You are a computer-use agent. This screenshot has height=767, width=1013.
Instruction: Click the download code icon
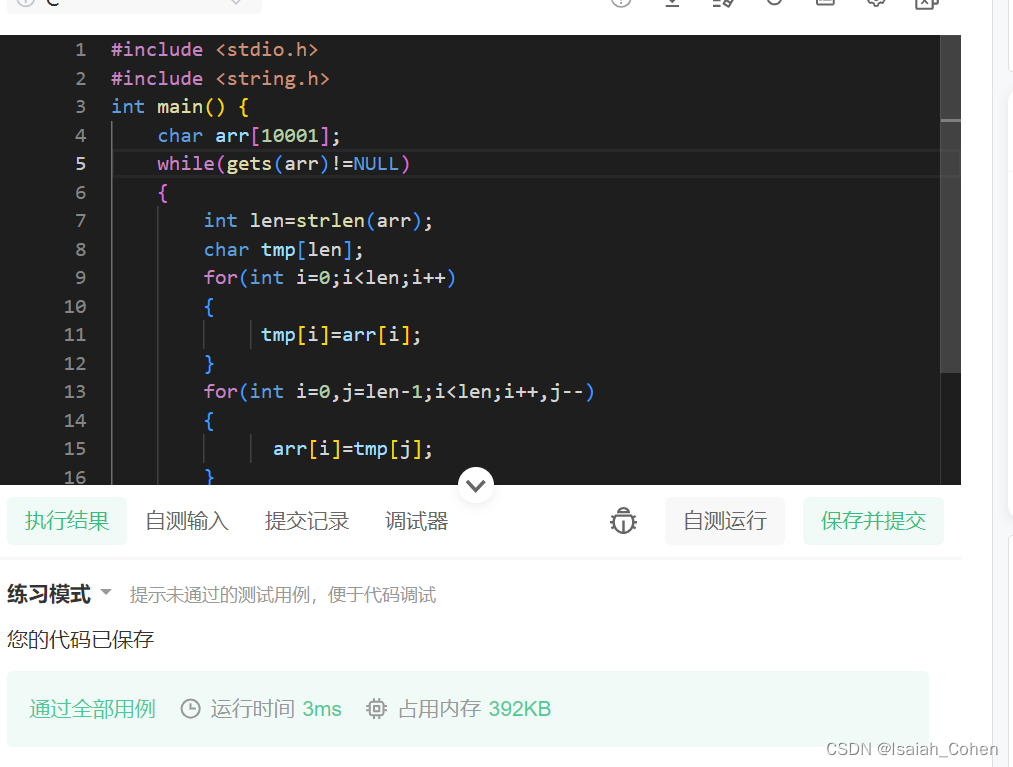[672, 5]
